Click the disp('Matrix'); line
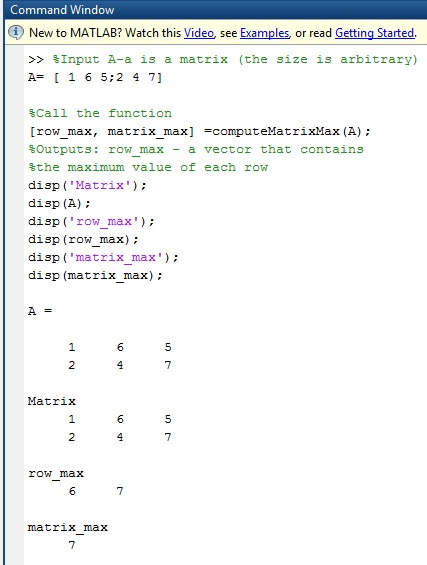 pos(88,185)
